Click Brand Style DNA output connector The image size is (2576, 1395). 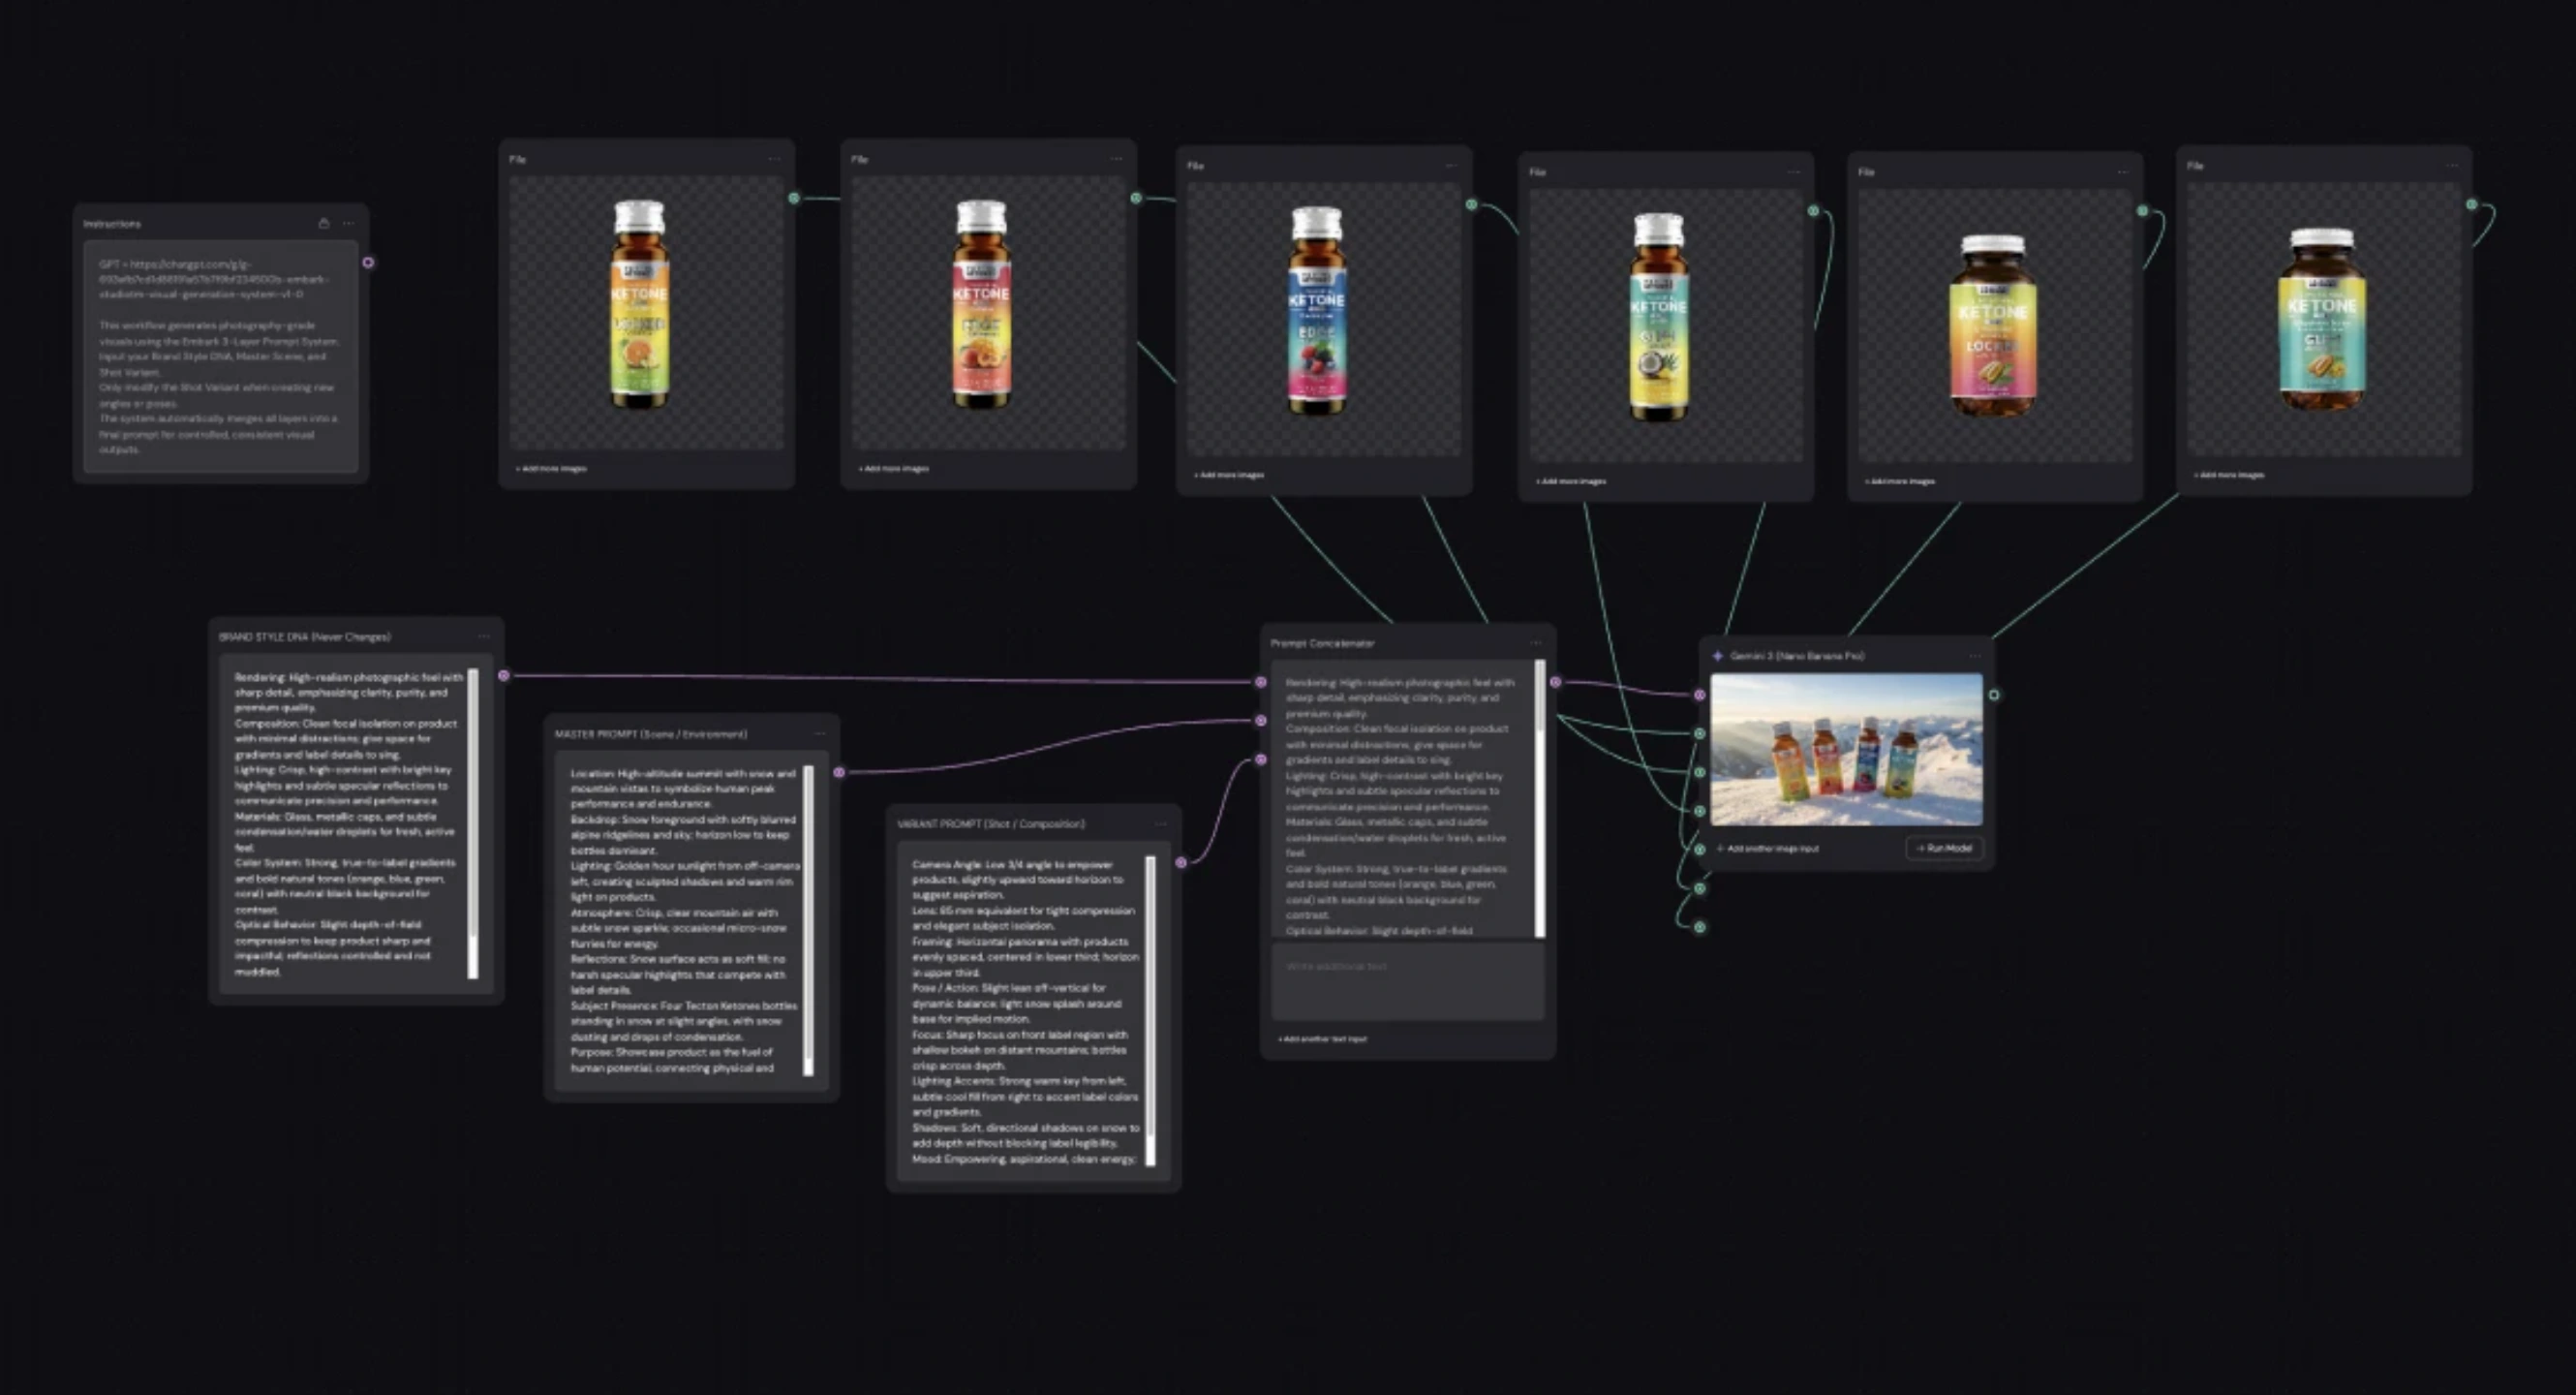click(504, 675)
